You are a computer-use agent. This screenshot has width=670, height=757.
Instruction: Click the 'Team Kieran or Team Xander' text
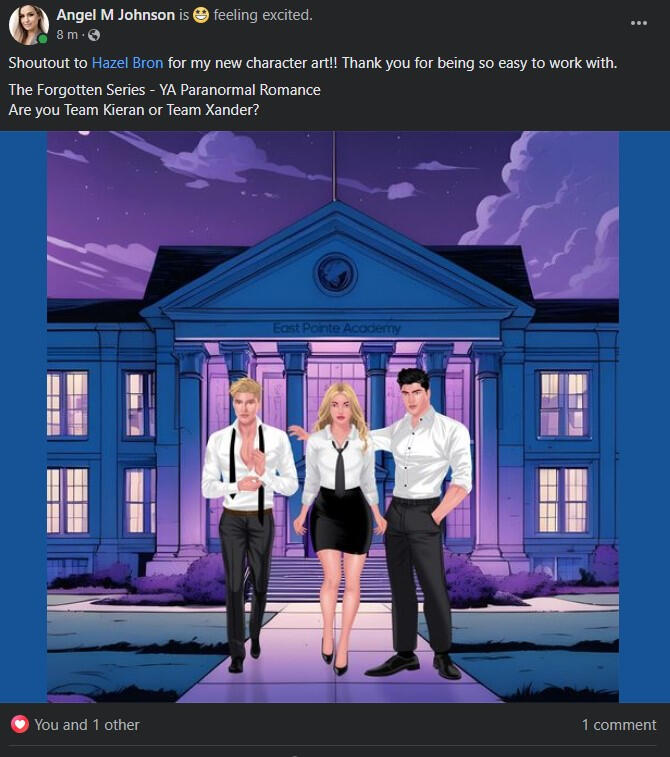[x=162, y=110]
